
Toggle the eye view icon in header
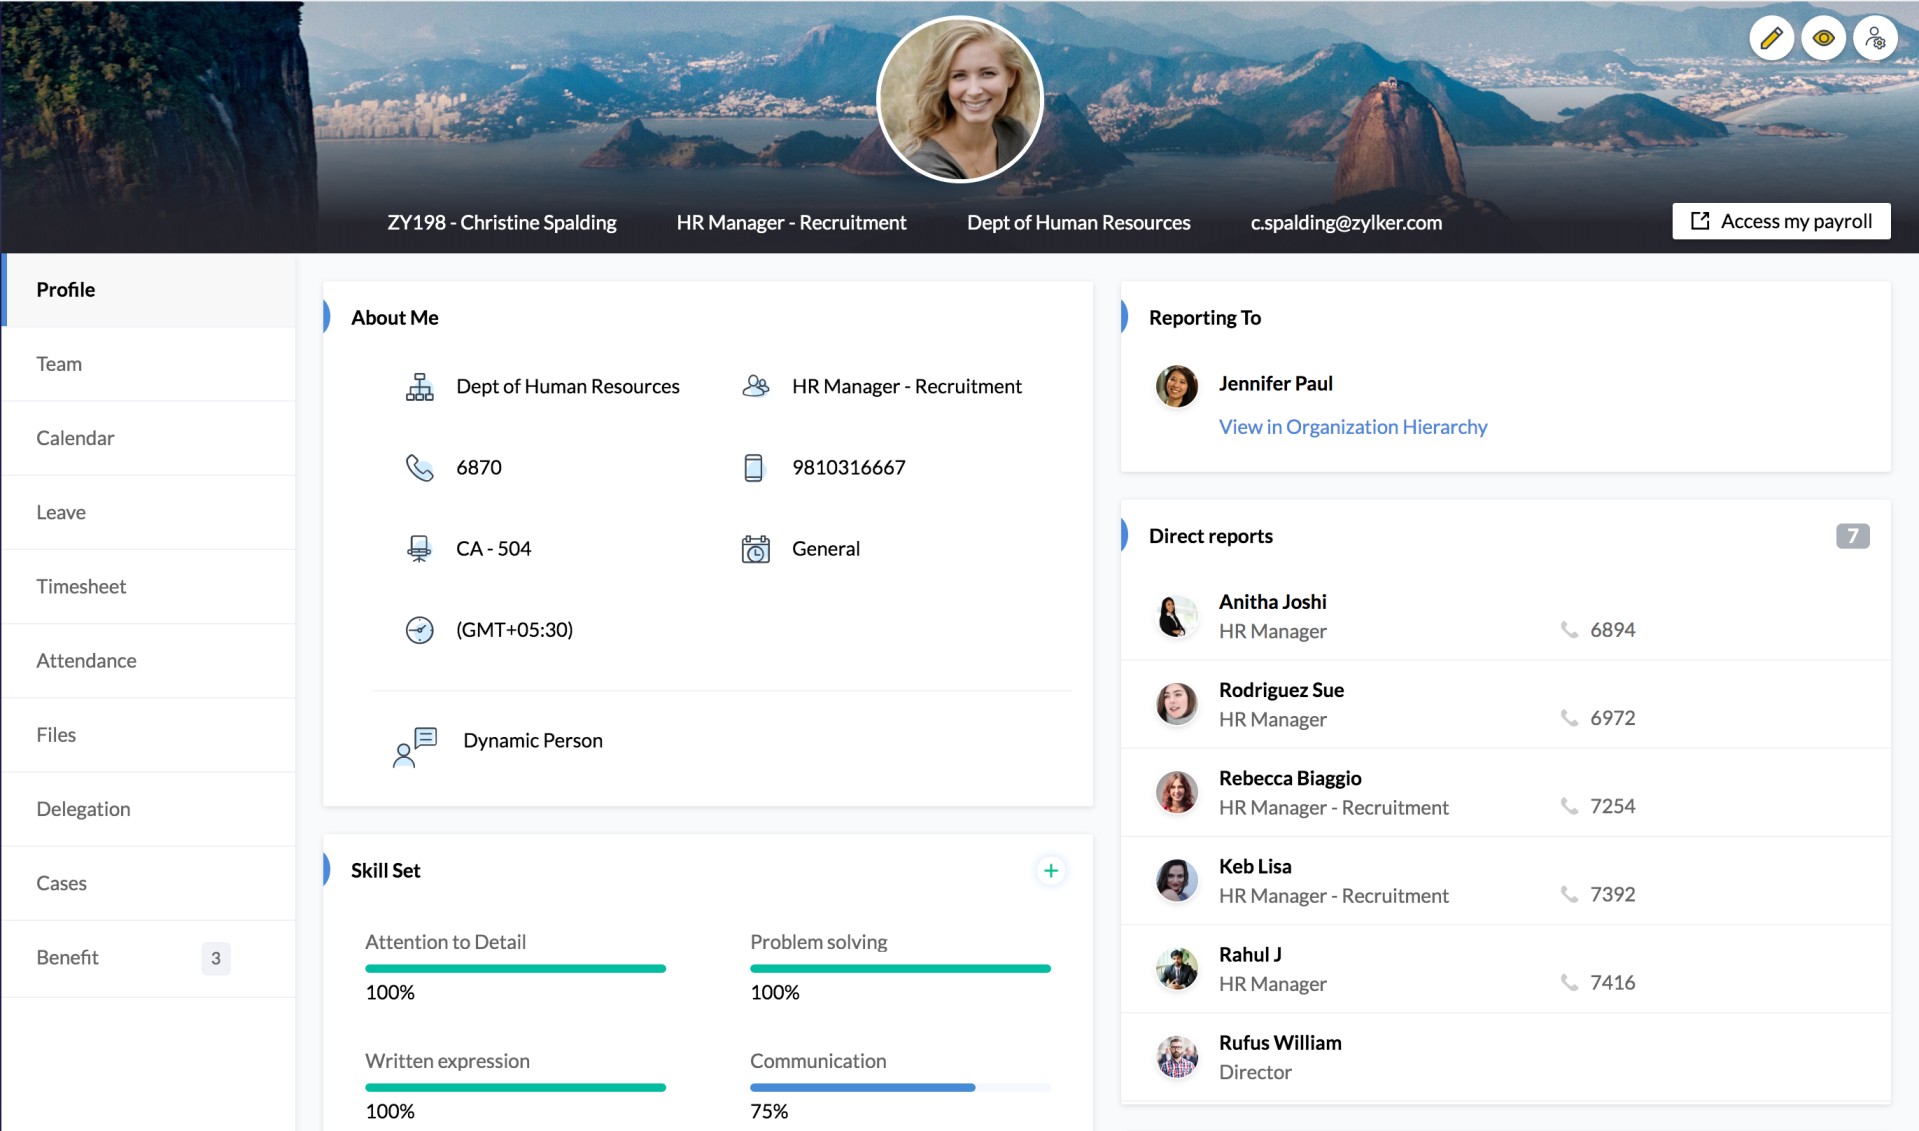pos(1823,39)
